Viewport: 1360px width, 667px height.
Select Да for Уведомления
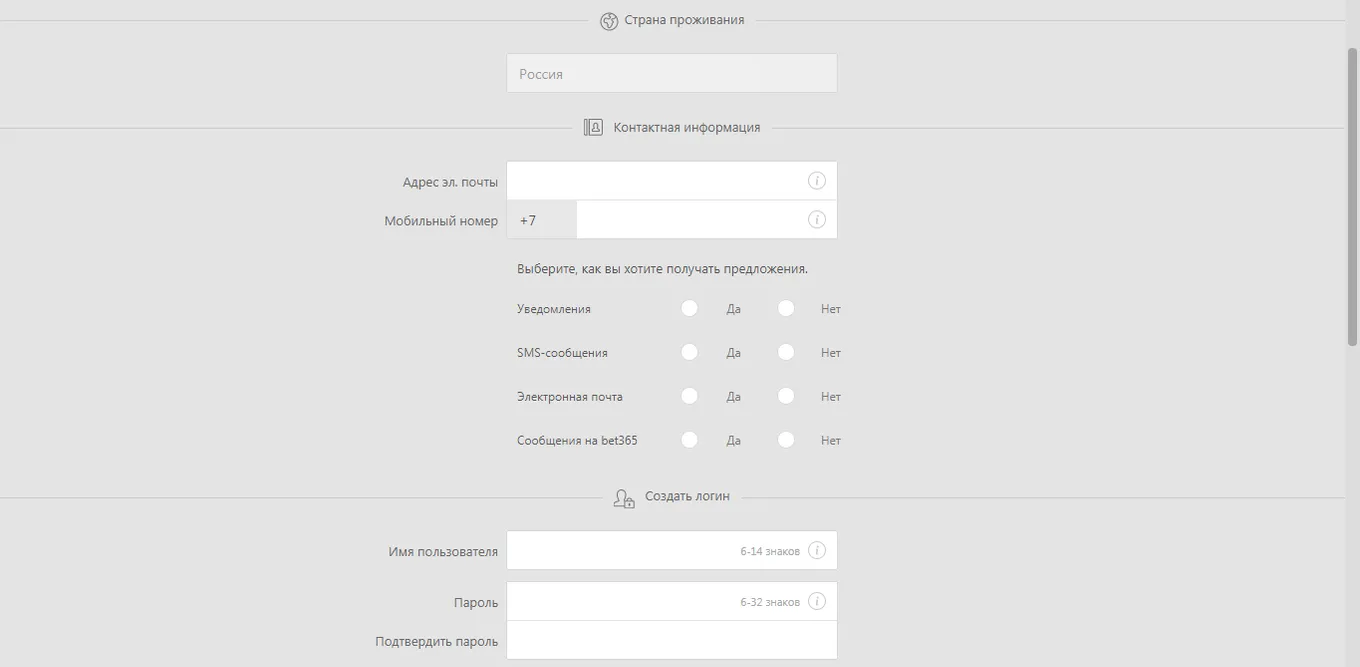tap(689, 308)
